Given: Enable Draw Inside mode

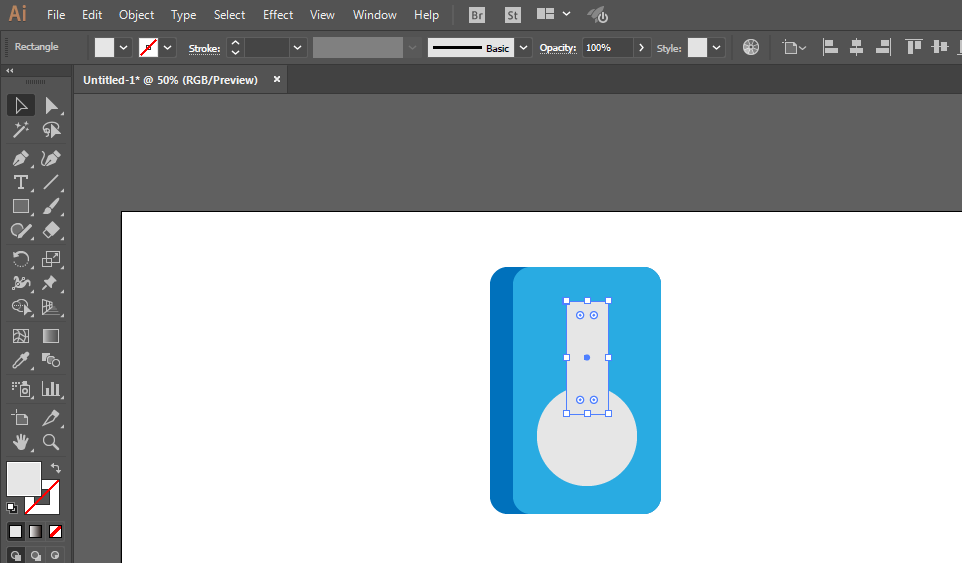Looking at the screenshot, I should coord(55,556).
